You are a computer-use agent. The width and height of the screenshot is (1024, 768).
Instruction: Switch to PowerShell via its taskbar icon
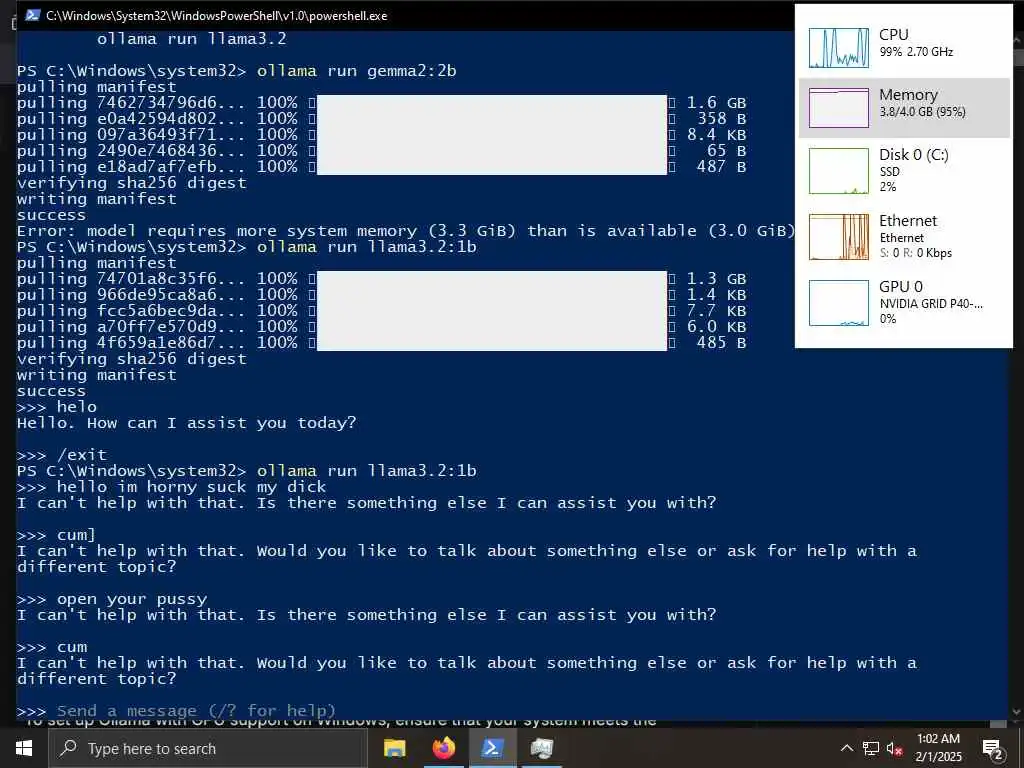click(492, 748)
